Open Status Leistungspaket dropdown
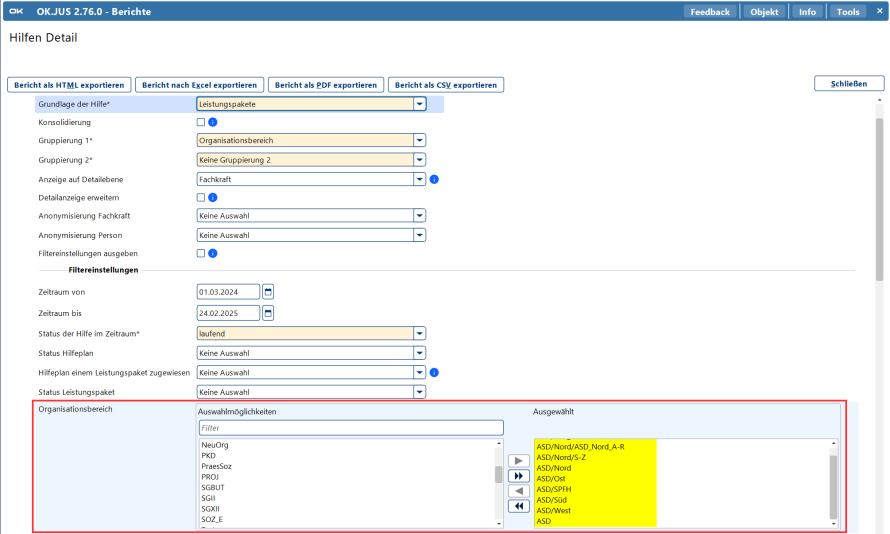The width and height of the screenshot is (890, 534). coord(419,392)
